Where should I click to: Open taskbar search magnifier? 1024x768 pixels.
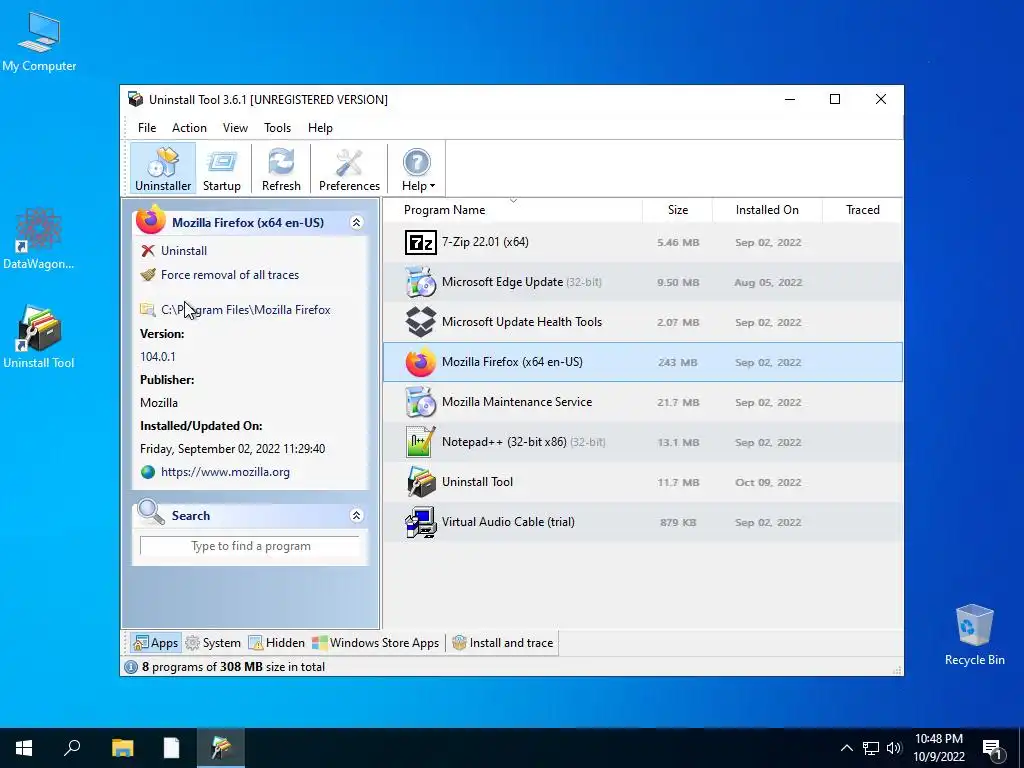coord(72,748)
